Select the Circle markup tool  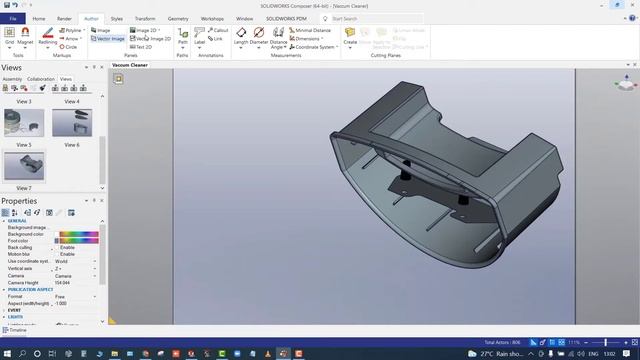tap(68, 47)
